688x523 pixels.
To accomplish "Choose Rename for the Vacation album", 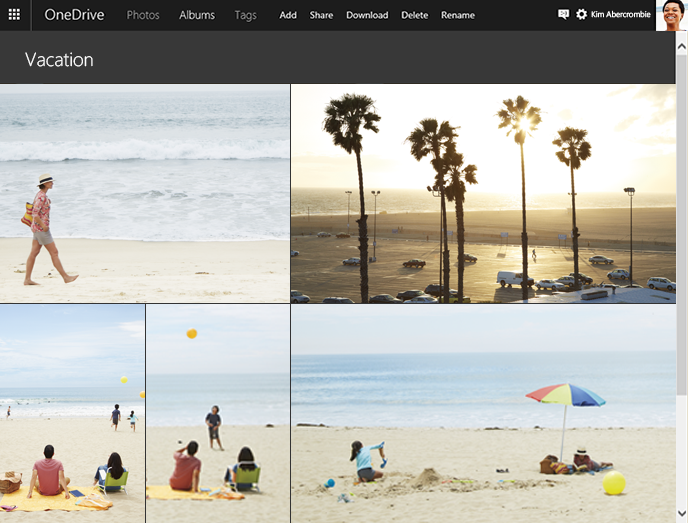I will point(458,15).
